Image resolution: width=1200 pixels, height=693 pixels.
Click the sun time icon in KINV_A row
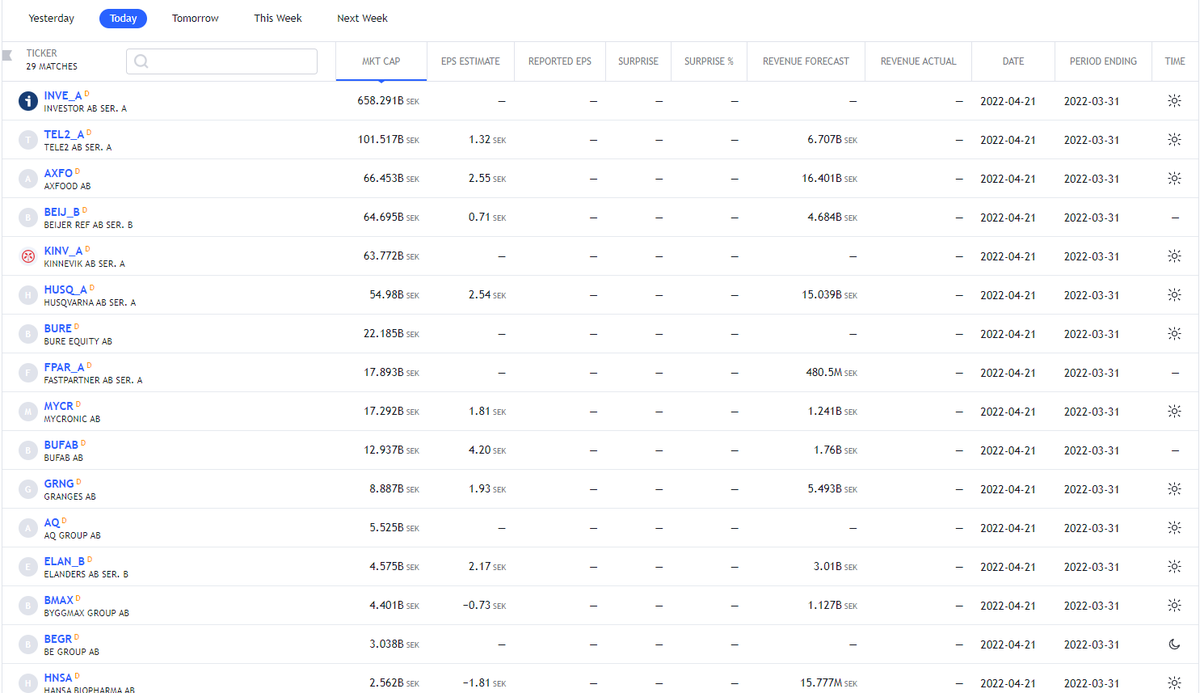click(x=1175, y=256)
